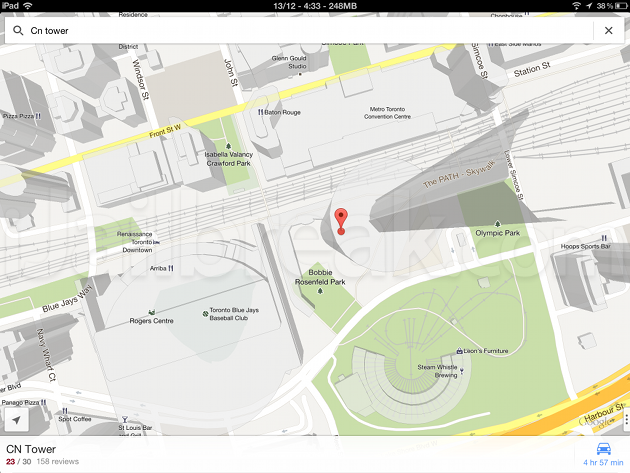Select Baton Rouge restaurant icon
Screen dimensions: 630x473
(x=260, y=112)
